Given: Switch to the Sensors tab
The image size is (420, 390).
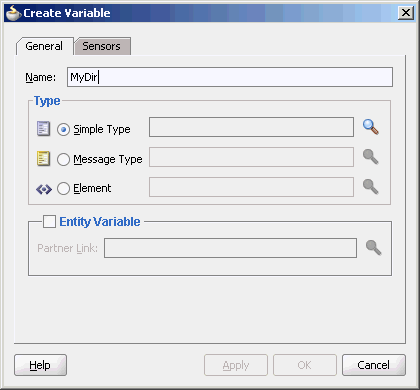Looking at the screenshot, I should pos(102,46).
